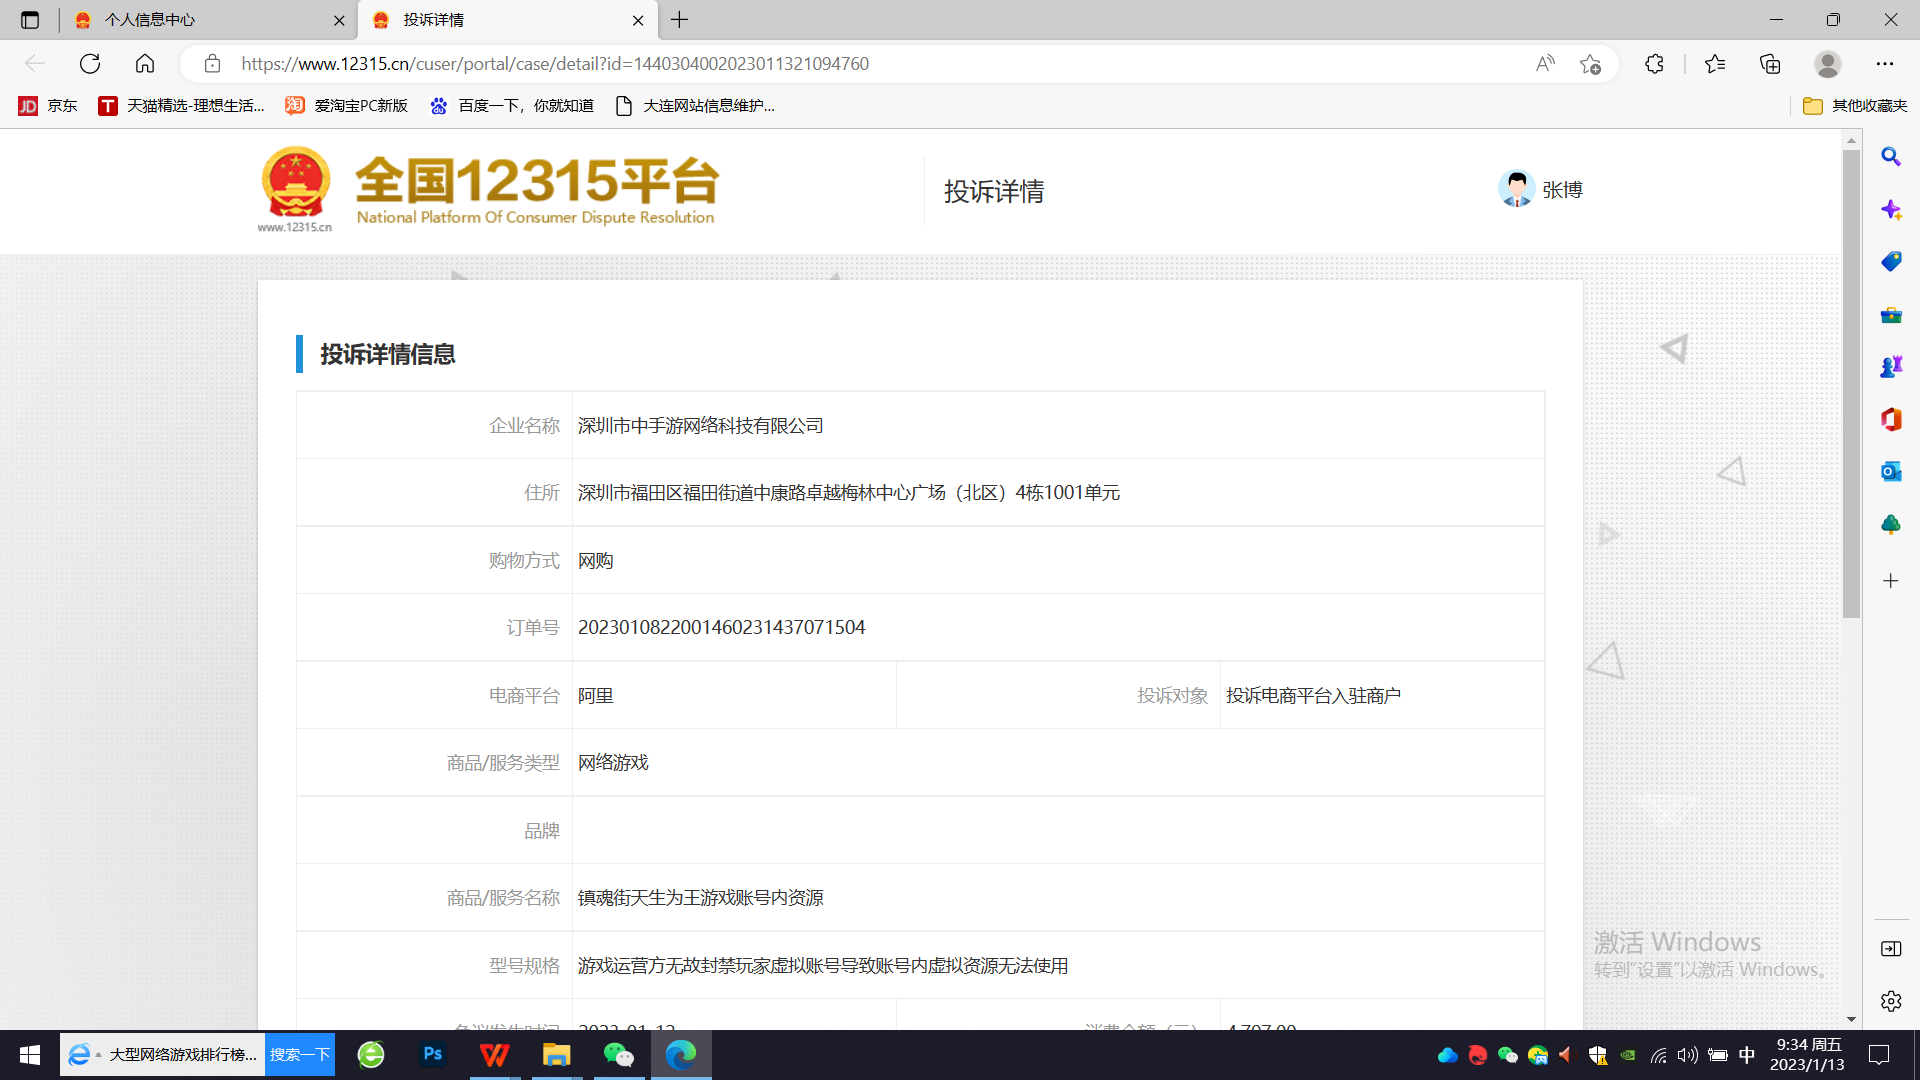Open 天猫精选 bookmark
The width and height of the screenshot is (1920, 1080).
(181, 106)
